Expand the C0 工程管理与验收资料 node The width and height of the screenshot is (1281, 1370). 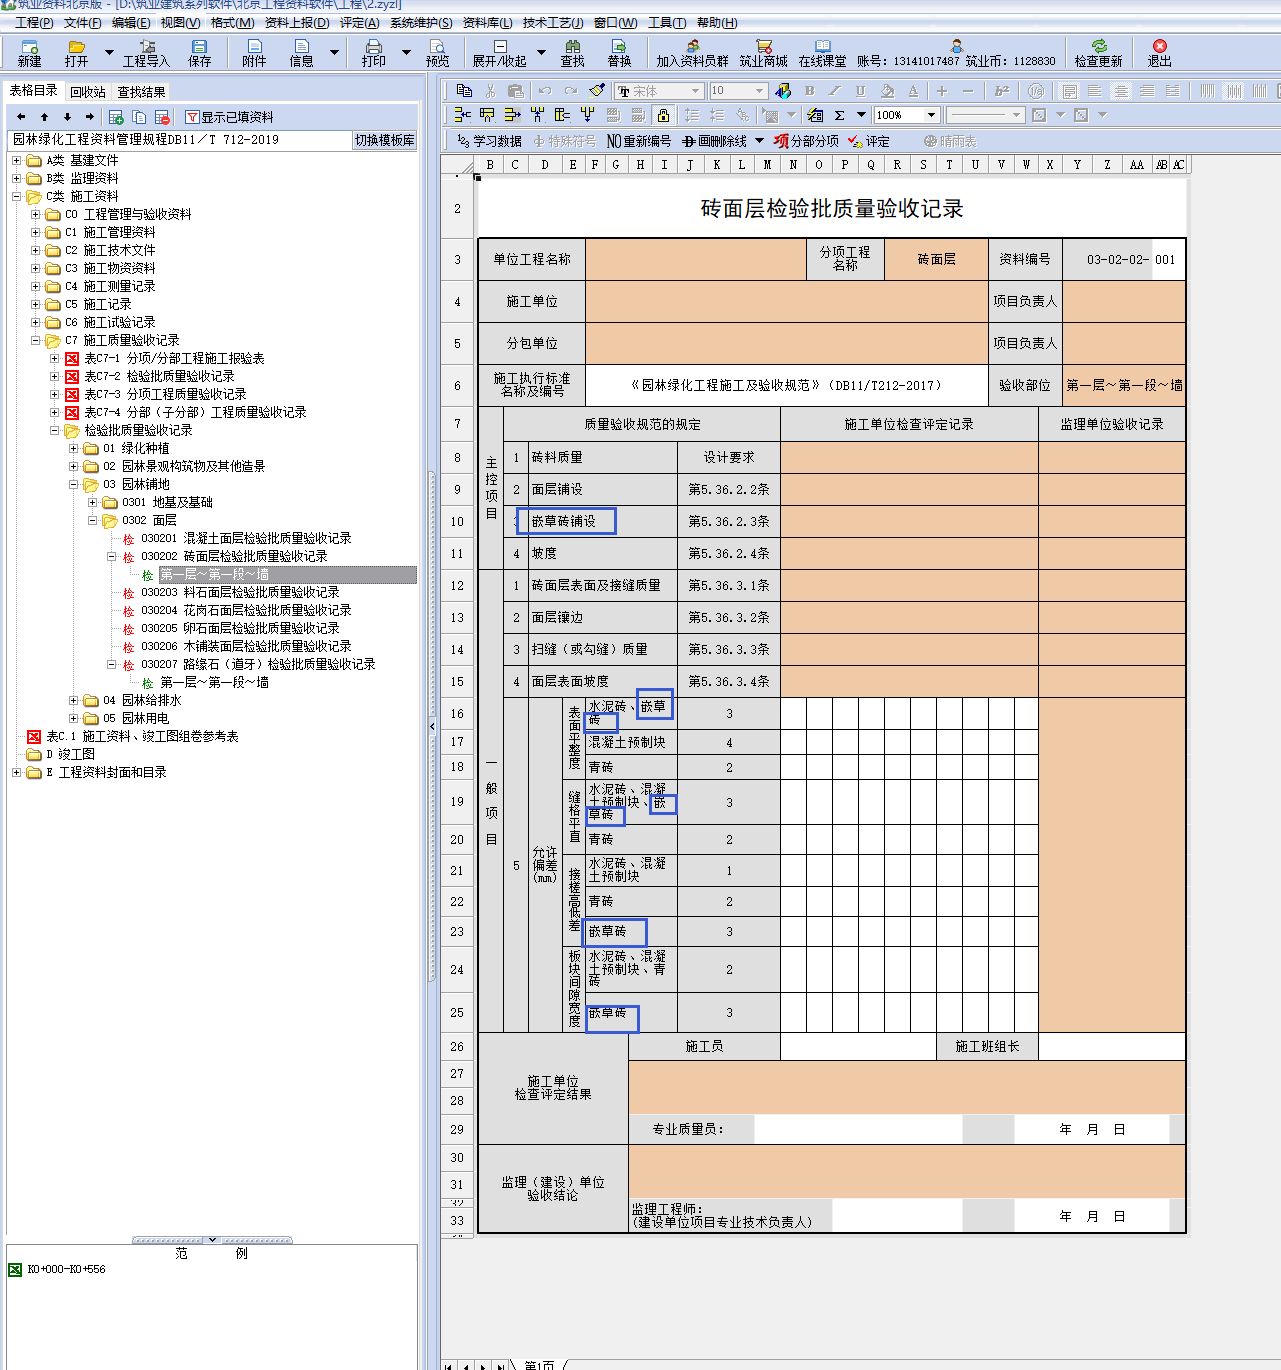[x=35, y=214]
